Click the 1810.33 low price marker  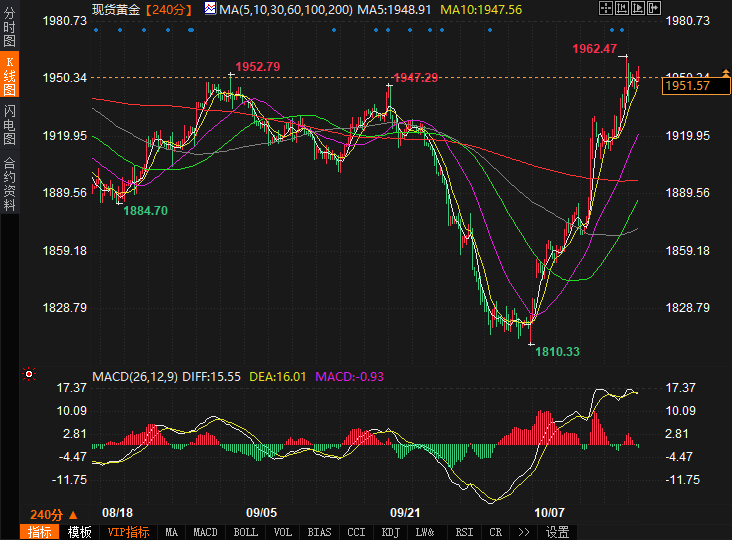click(x=558, y=351)
